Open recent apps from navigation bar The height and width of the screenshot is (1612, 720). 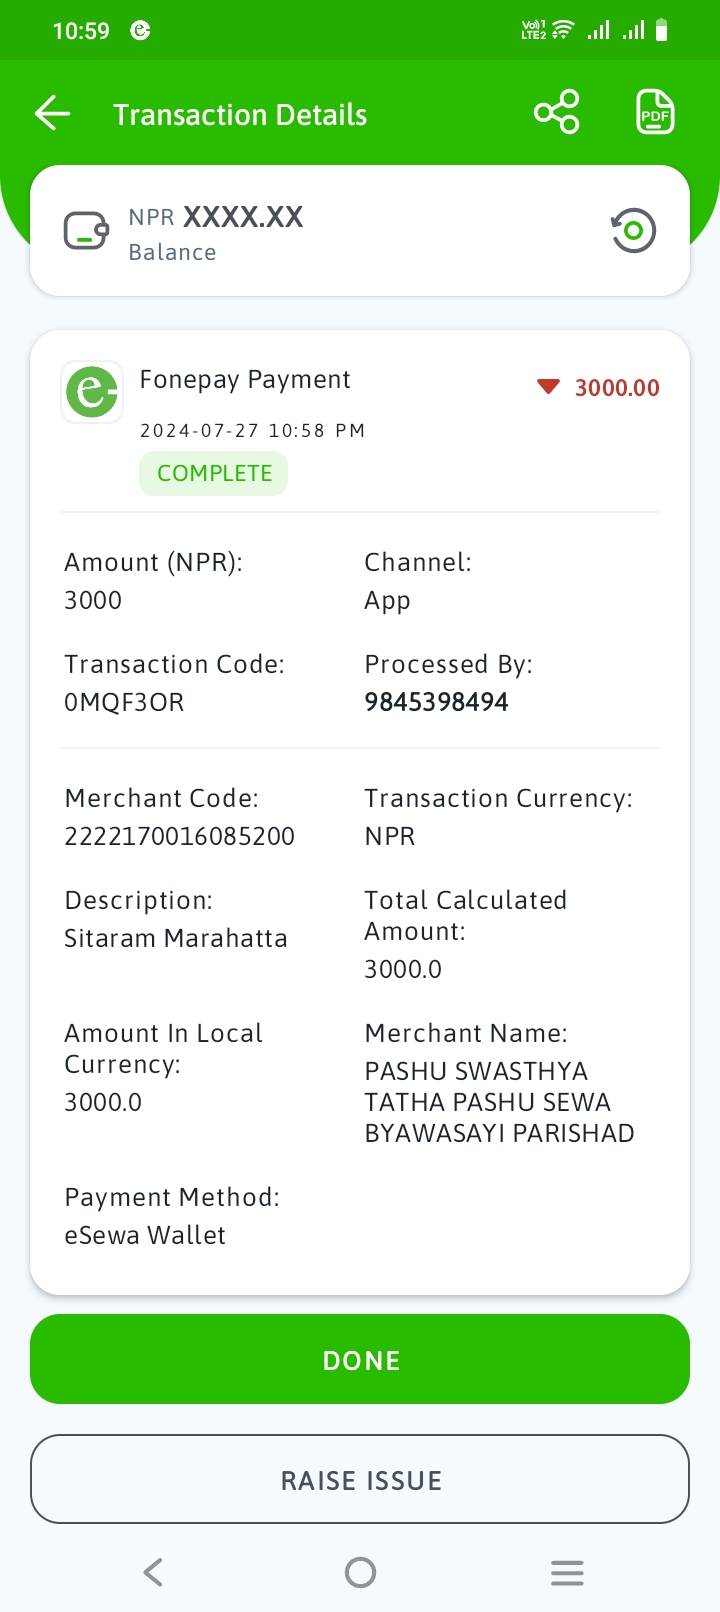coord(567,1572)
